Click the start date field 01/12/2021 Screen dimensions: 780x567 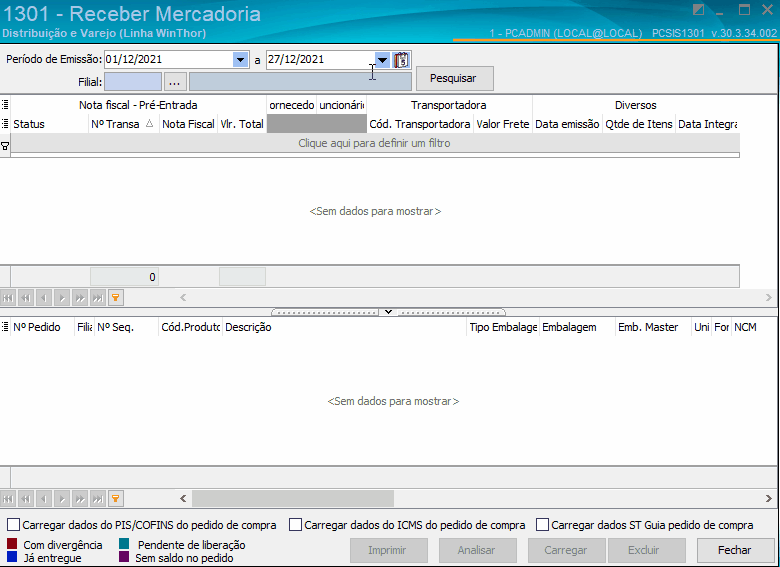coord(169,60)
